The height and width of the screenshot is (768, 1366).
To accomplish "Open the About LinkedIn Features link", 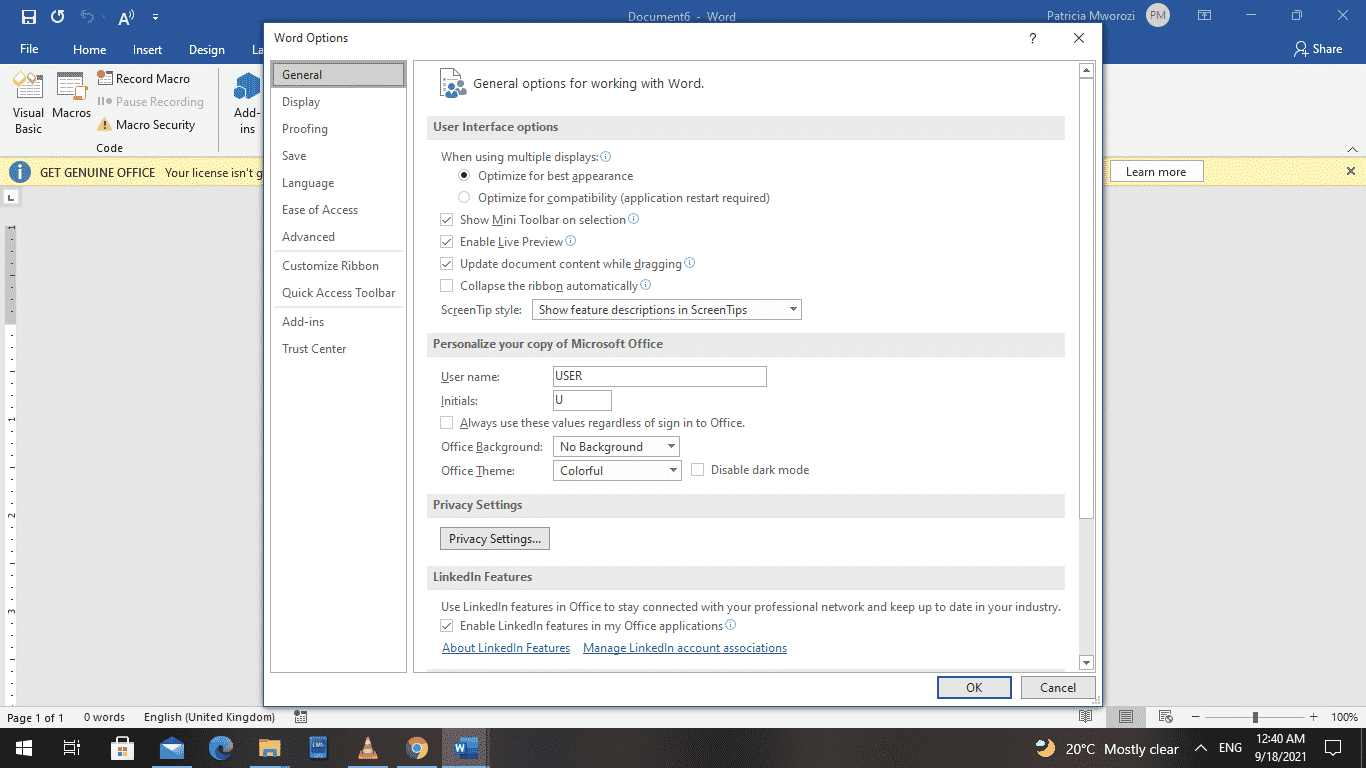I will (506, 647).
